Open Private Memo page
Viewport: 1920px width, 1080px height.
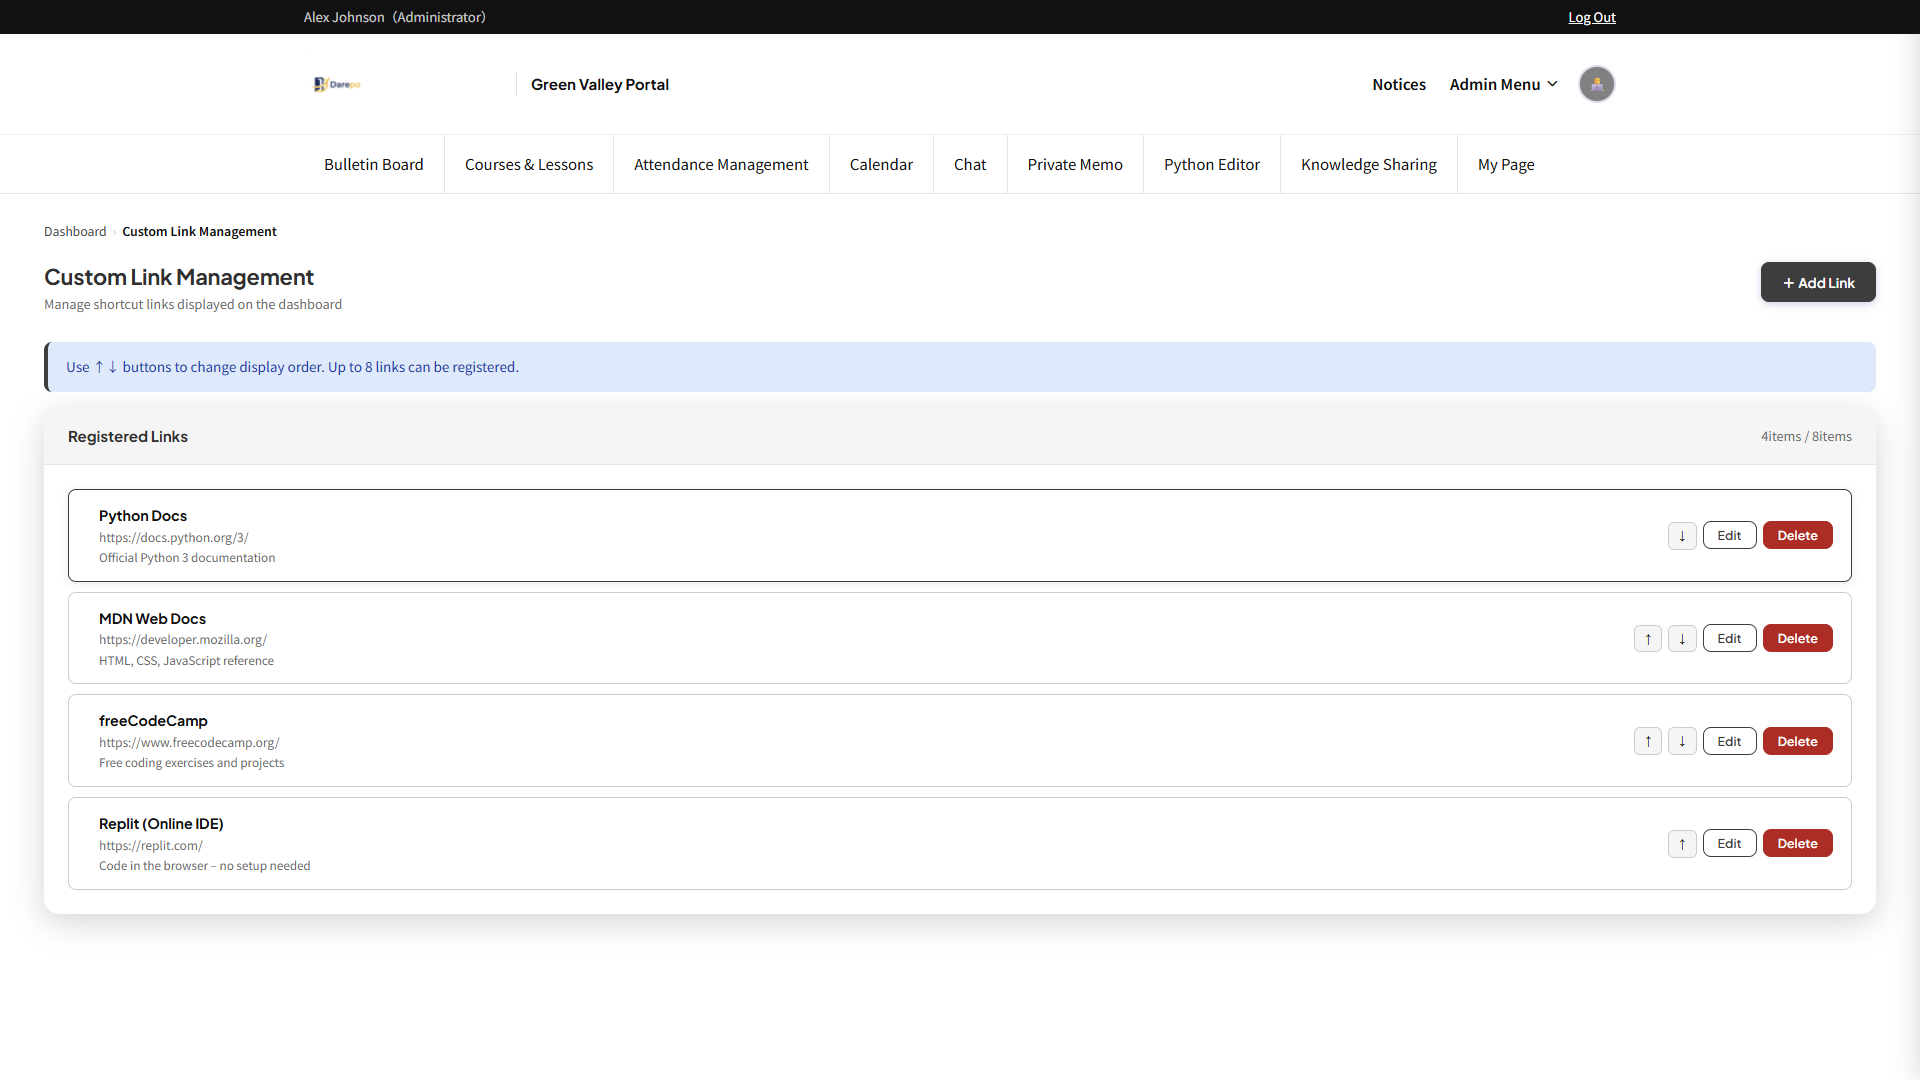(1075, 165)
